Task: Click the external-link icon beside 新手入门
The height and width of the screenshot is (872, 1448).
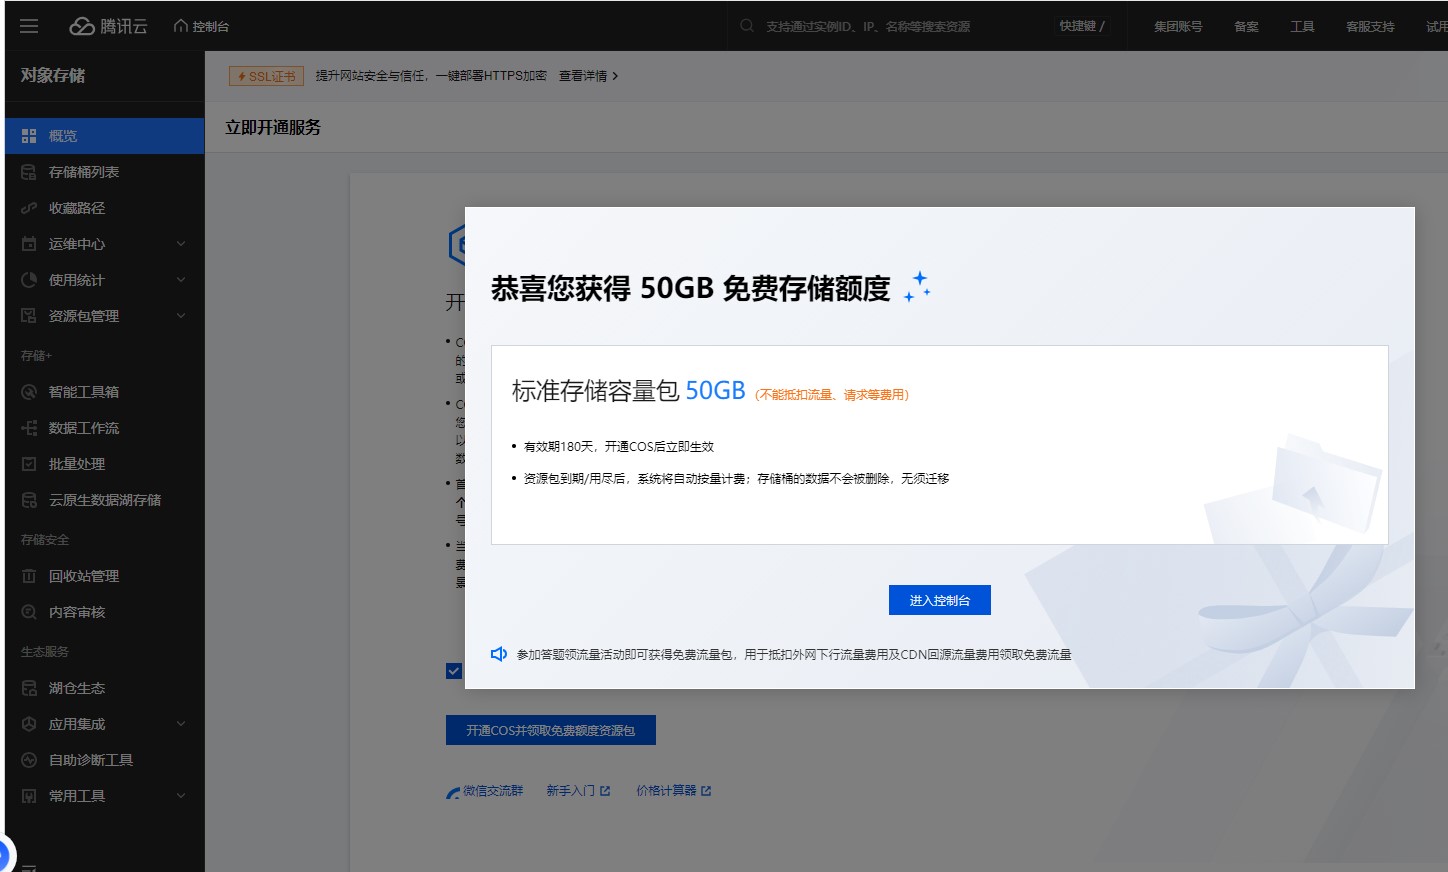Action: (x=605, y=791)
